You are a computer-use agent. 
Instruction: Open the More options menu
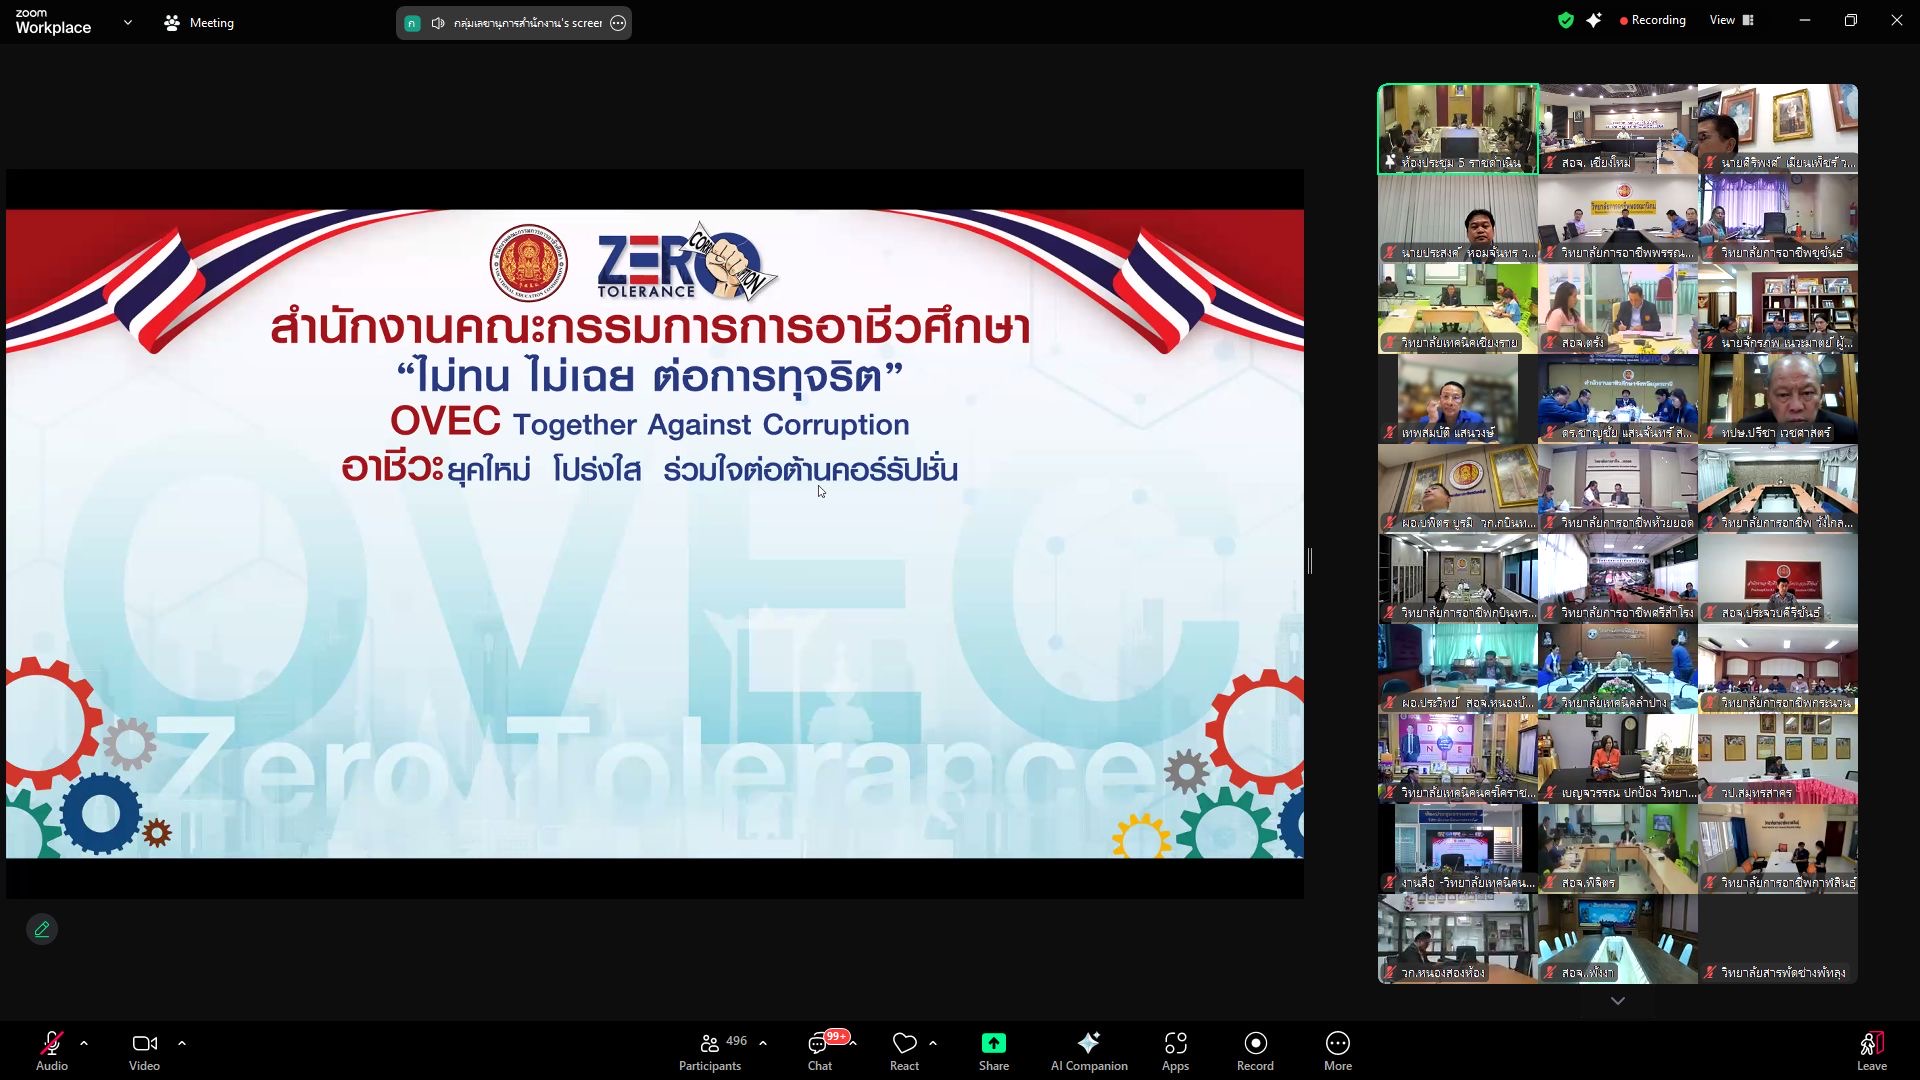click(1338, 1051)
